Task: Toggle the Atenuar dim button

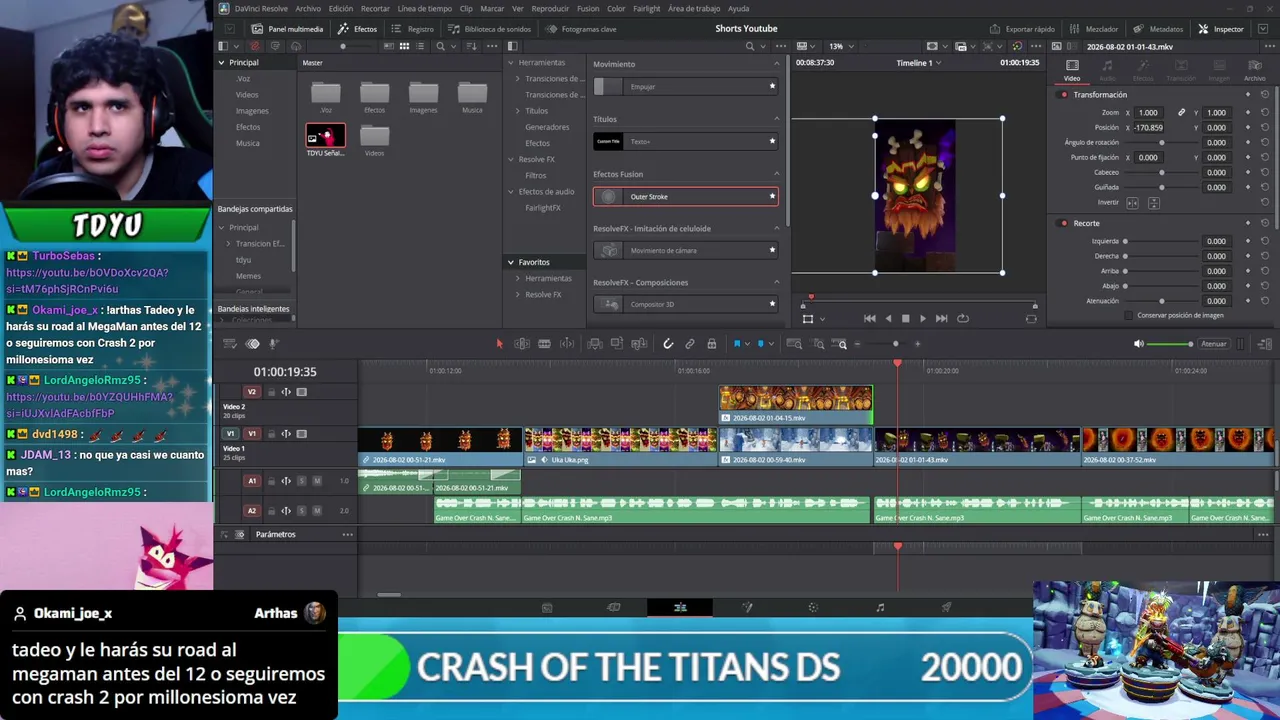Action: (x=1214, y=344)
